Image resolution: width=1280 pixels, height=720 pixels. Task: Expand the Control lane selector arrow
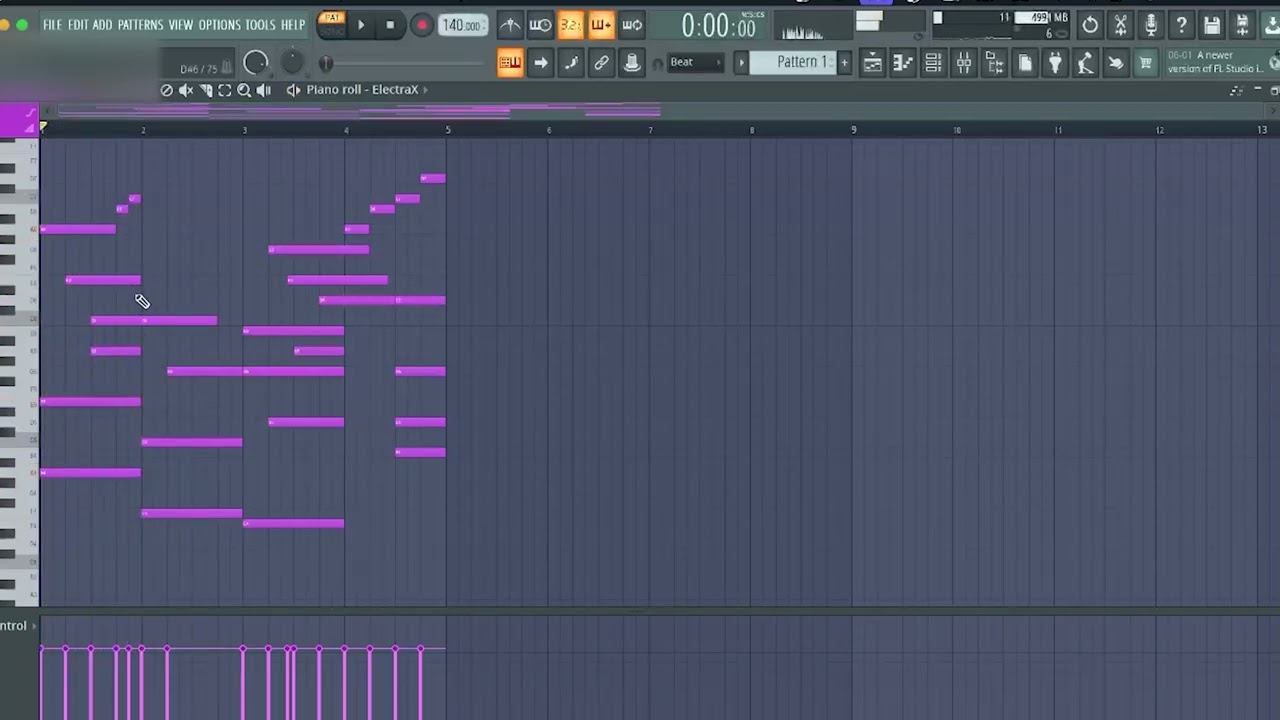[x=34, y=626]
